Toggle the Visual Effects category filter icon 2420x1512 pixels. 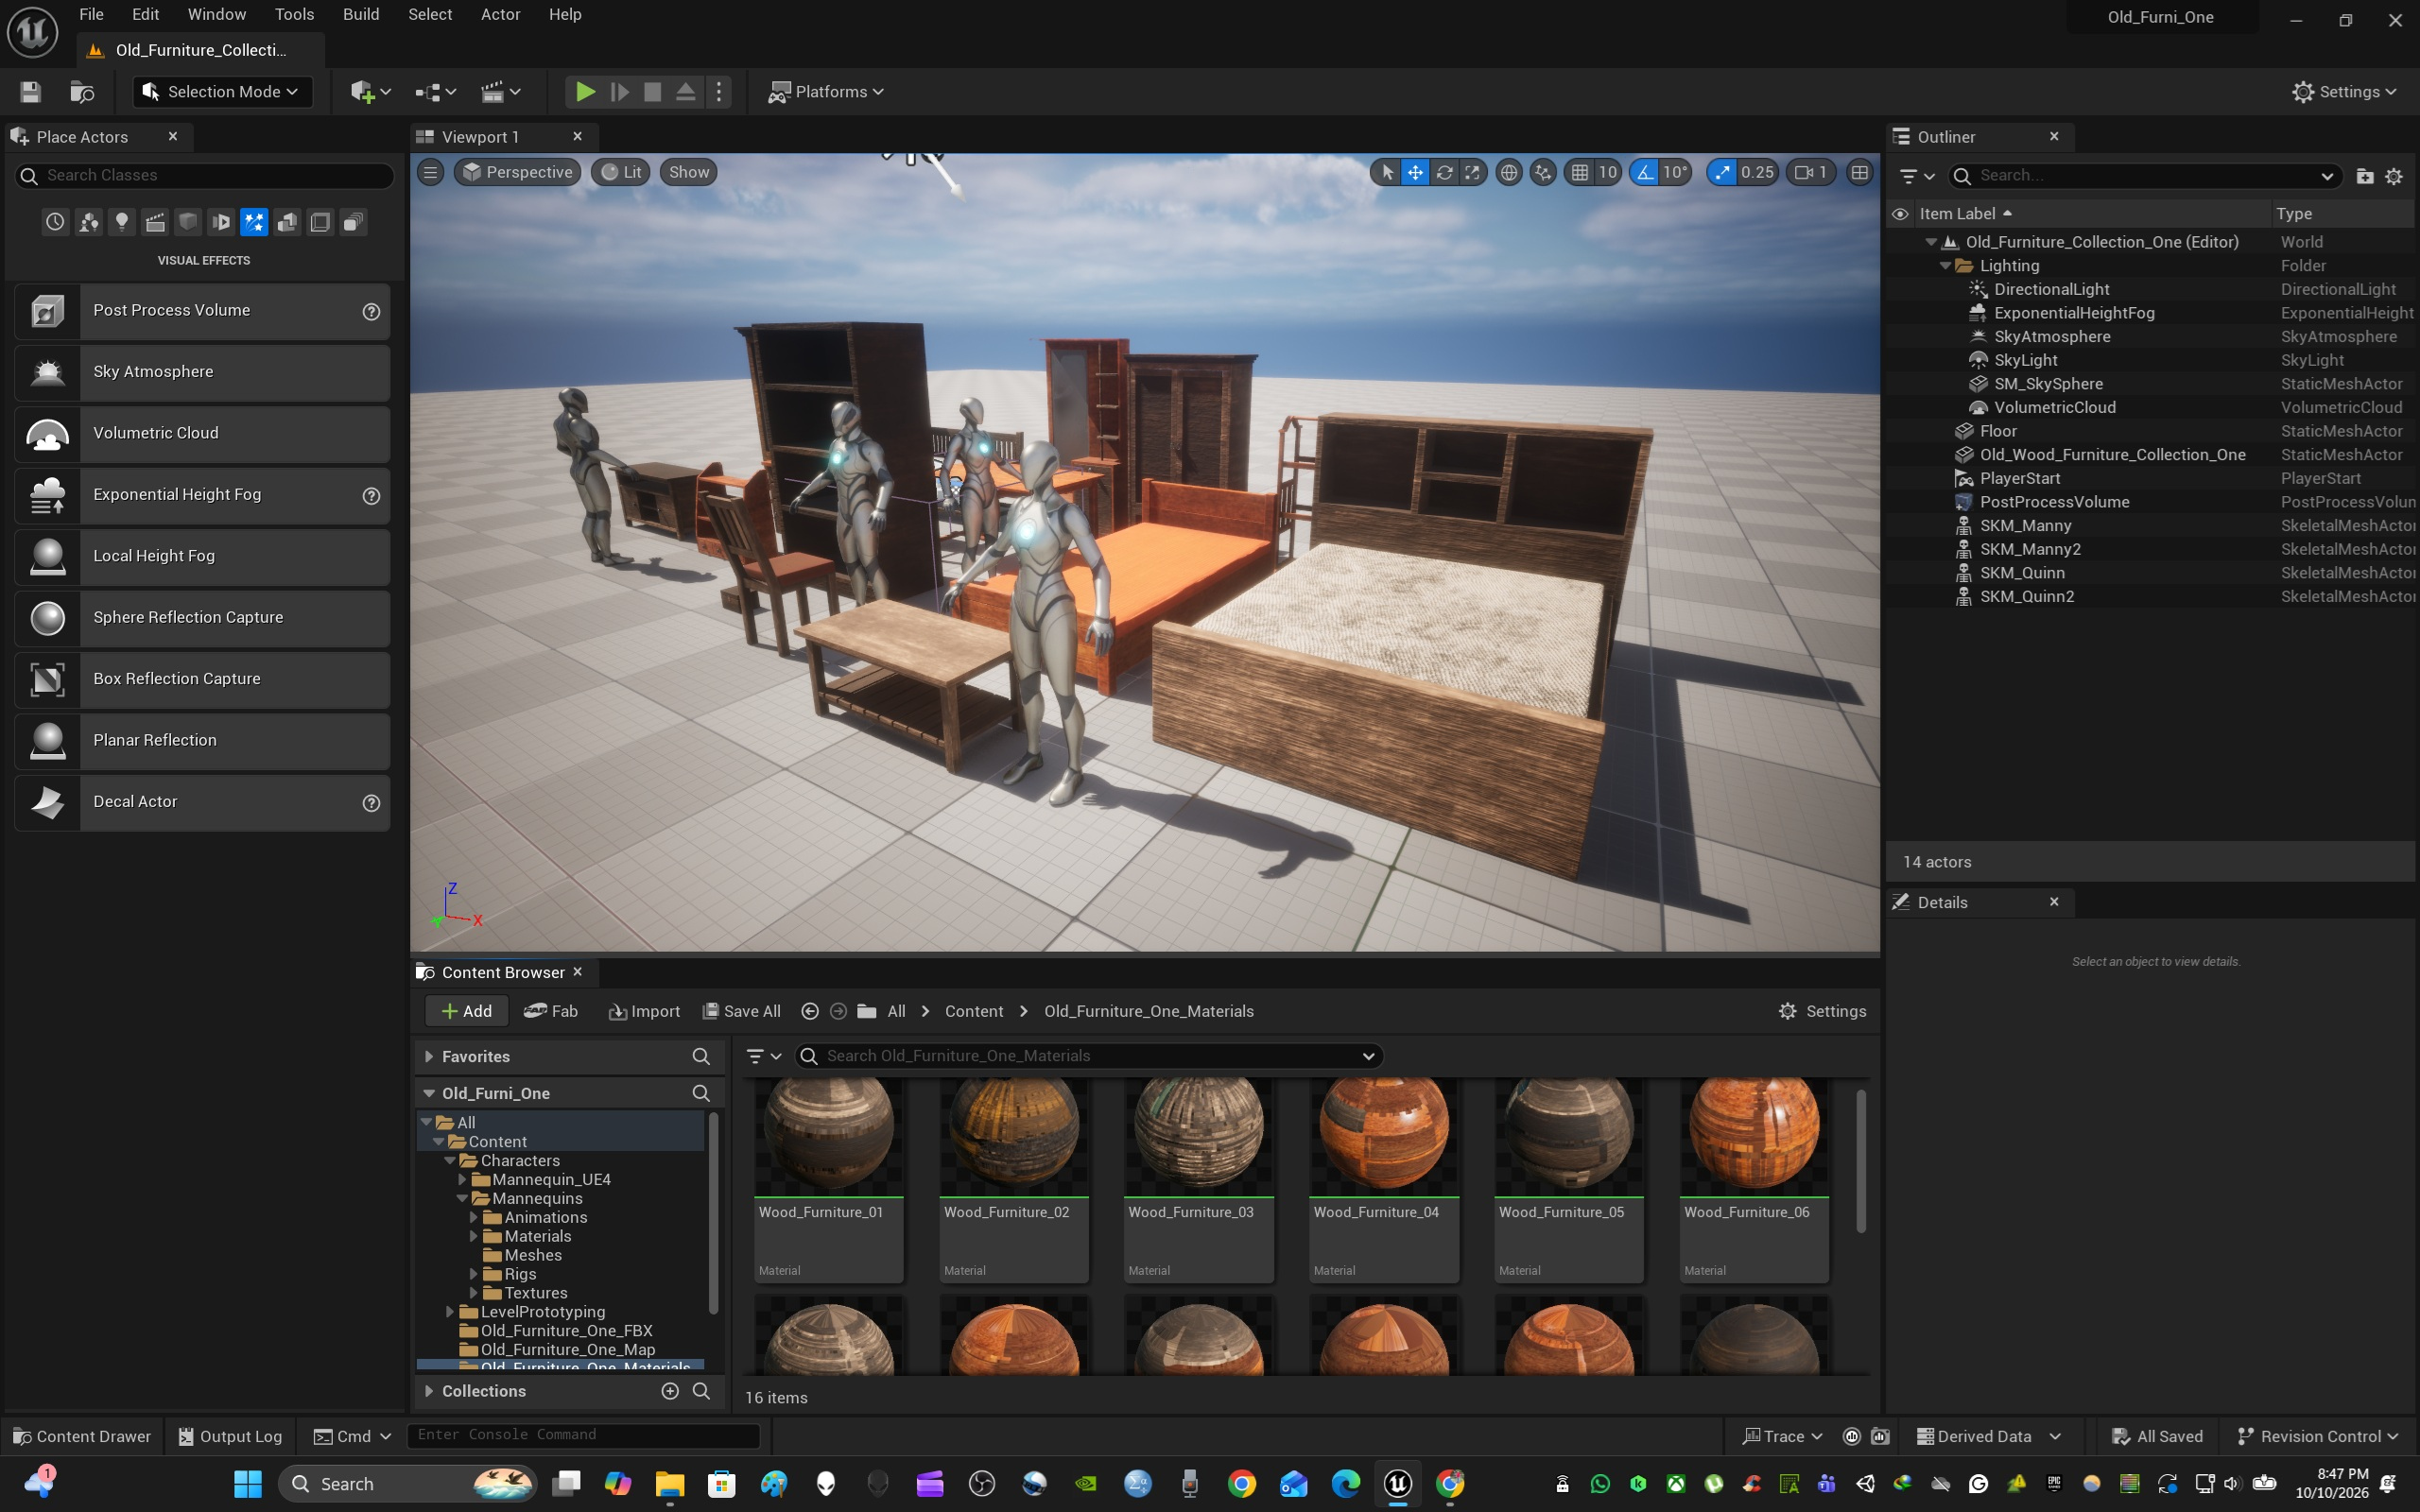pos(254,222)
